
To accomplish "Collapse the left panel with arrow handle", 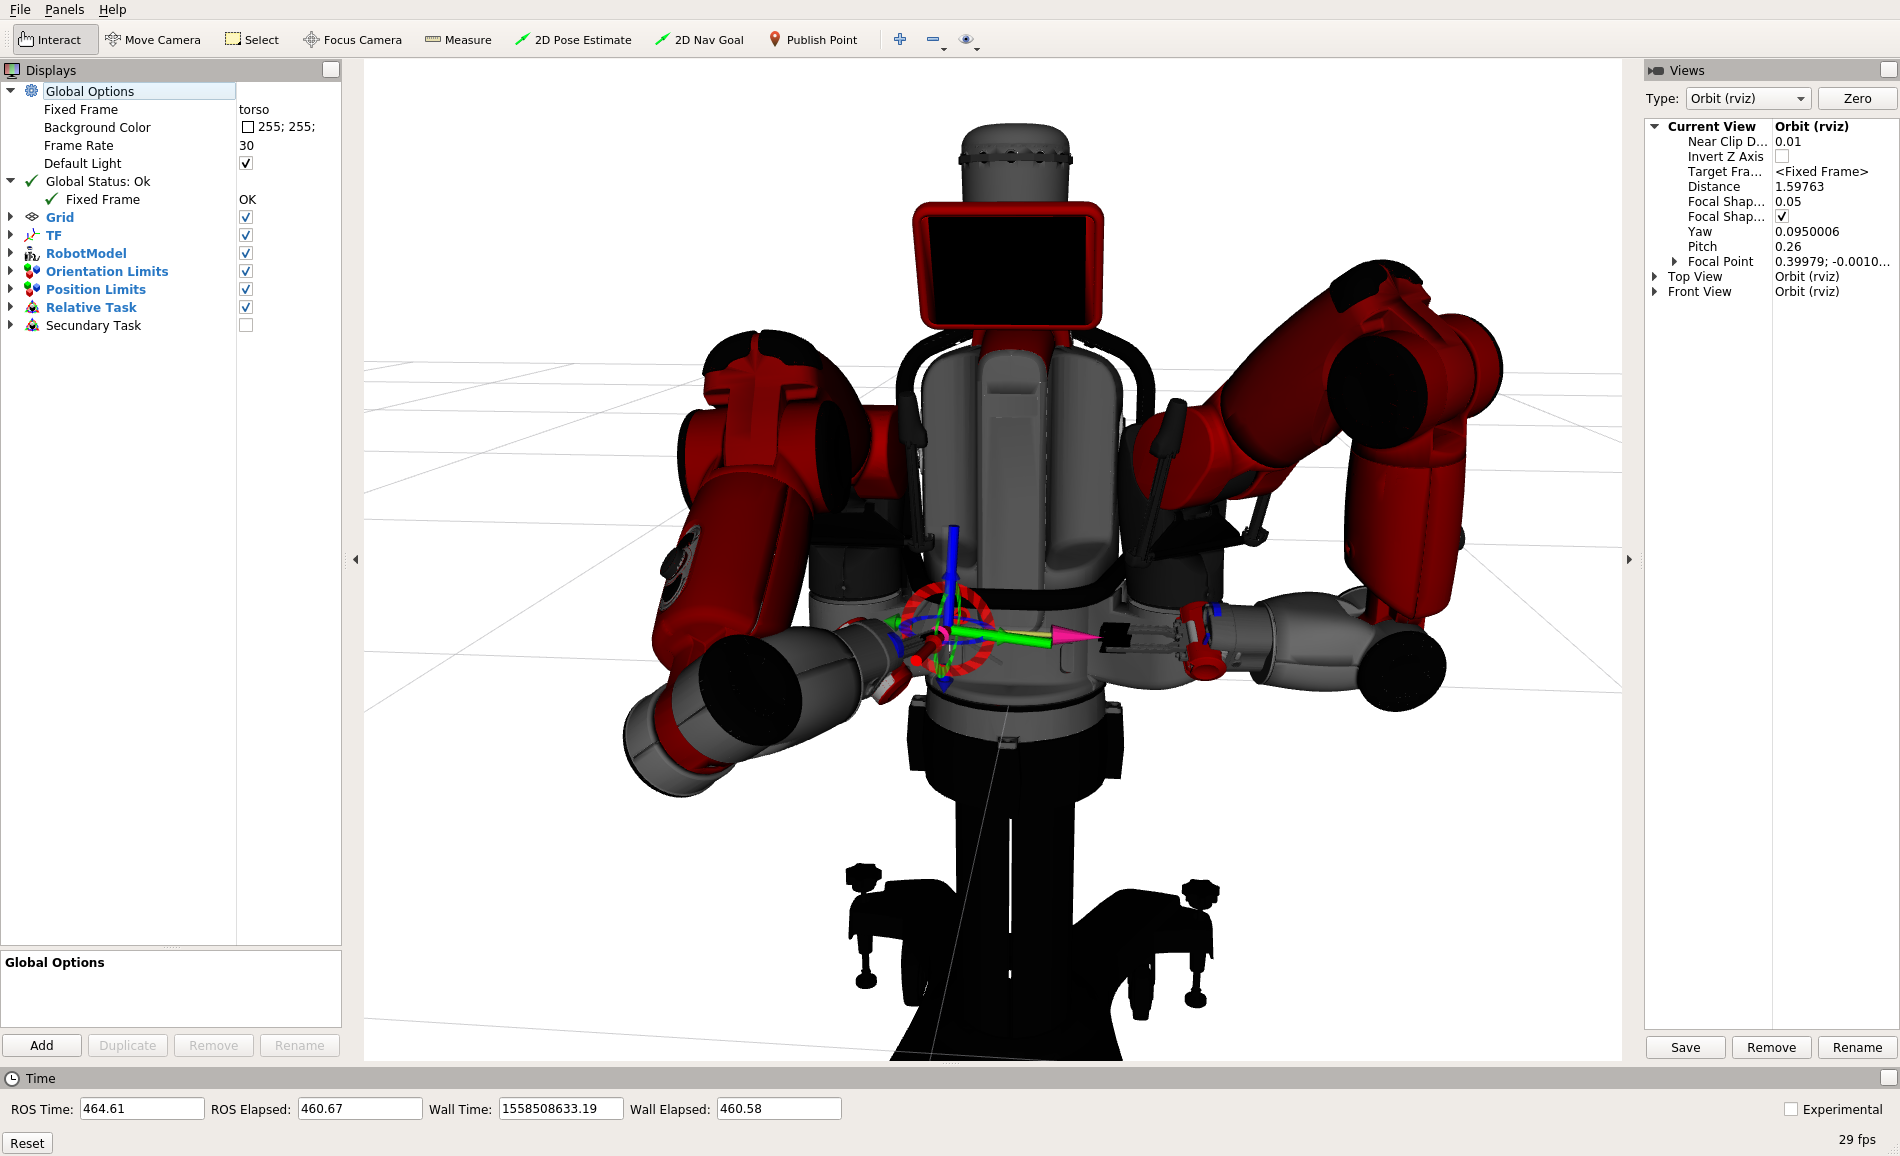I will (x=355, y=559).
